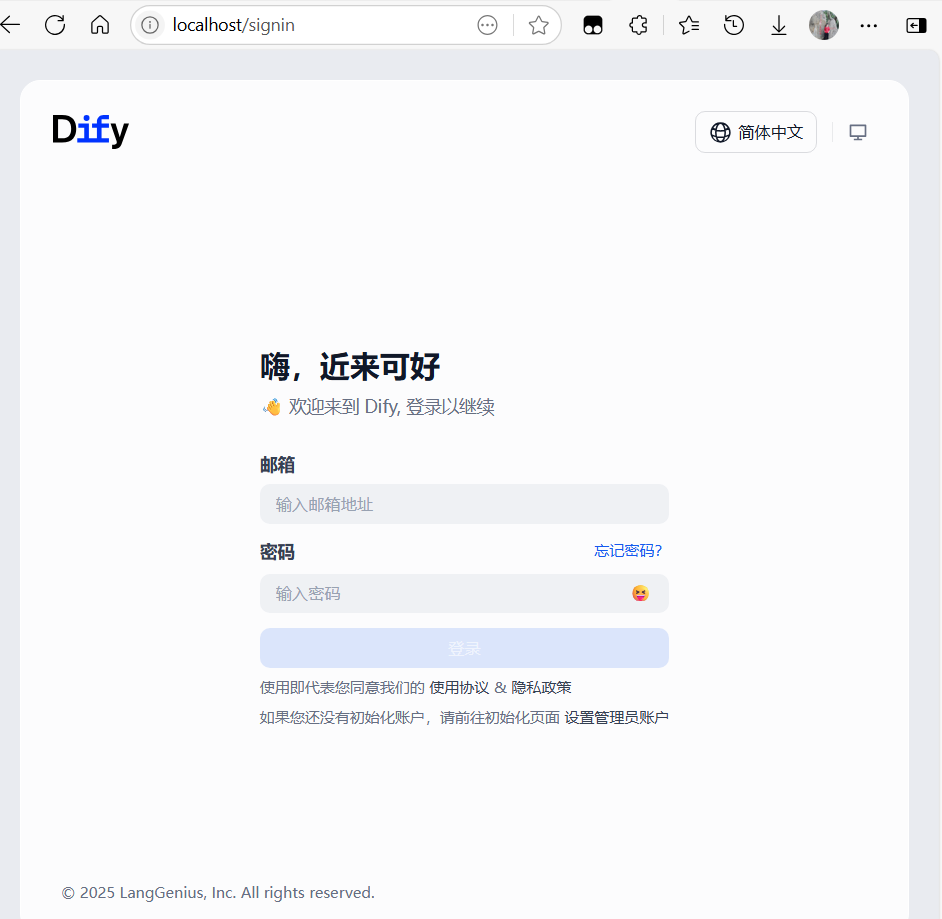Screen dimensions: 942x919
Task: Open the browser profile avatar
Action: click(x=824, y=25)
